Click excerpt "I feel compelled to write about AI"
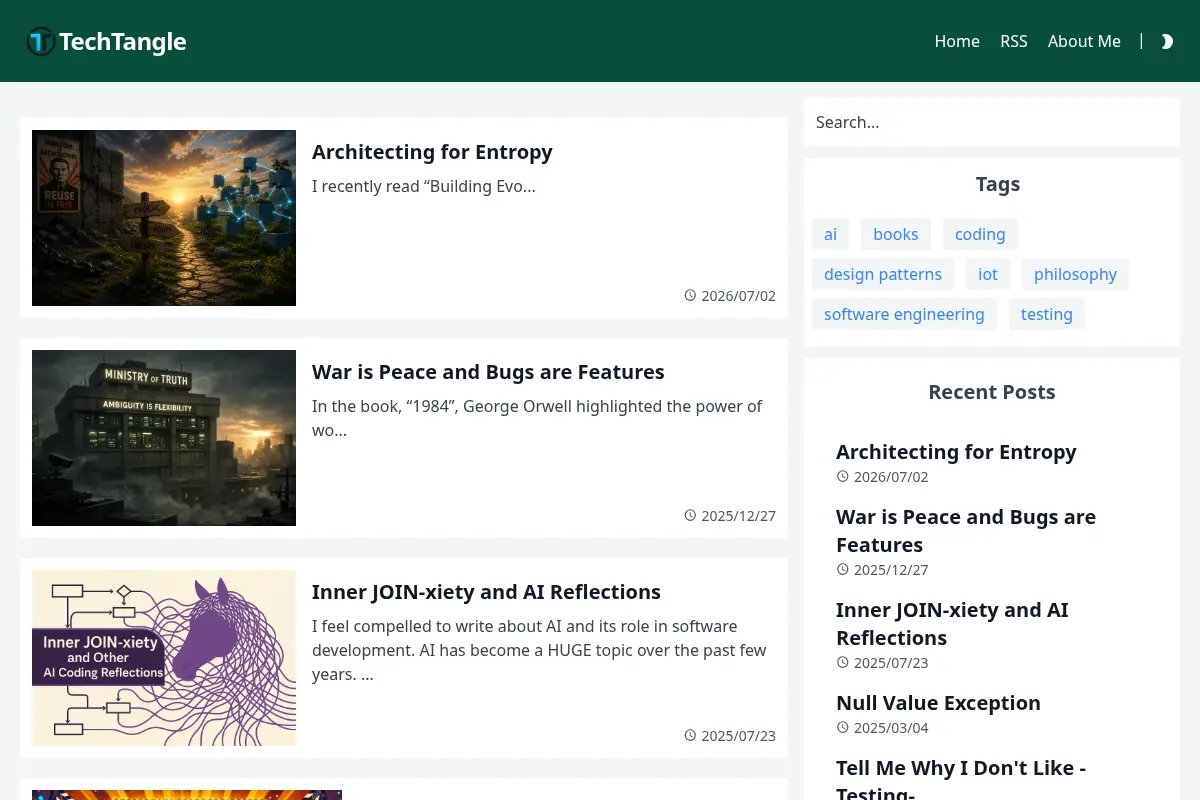 539,650
